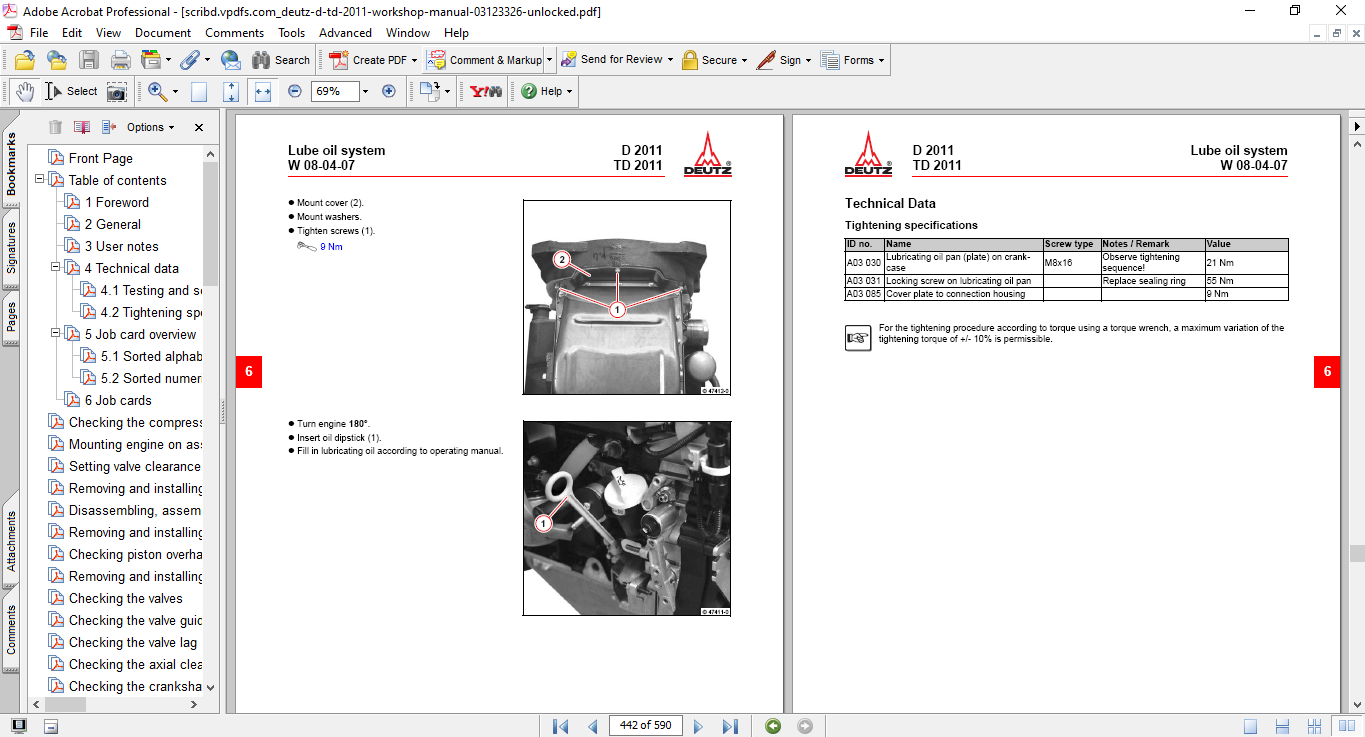Toggle Single Page view layout
Screen dimensions: 1365x737
(1251, 726)
